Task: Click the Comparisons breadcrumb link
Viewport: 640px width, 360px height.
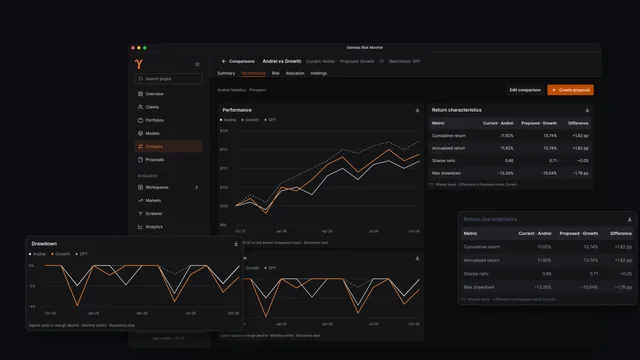Action: coord(242,61)
